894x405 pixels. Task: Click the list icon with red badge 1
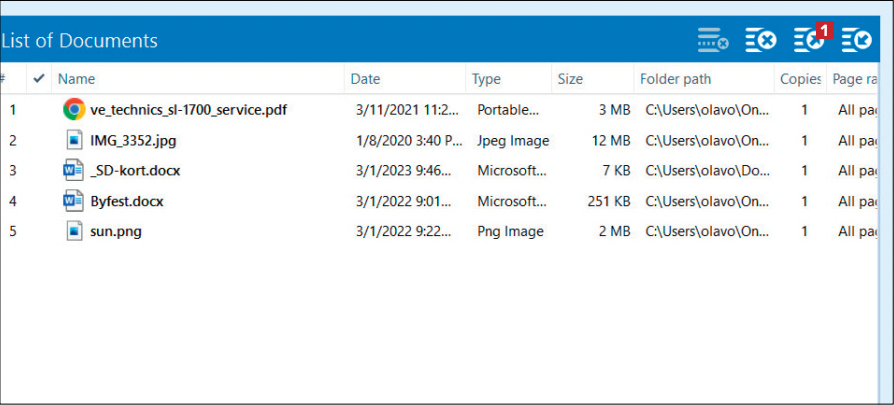click(810, 39)
